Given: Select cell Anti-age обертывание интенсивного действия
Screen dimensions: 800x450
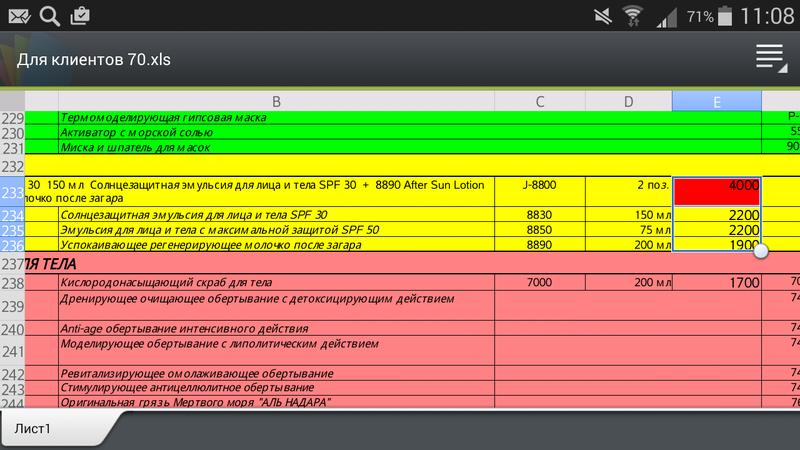Looking at the screenshot, I should click(276, 329).
